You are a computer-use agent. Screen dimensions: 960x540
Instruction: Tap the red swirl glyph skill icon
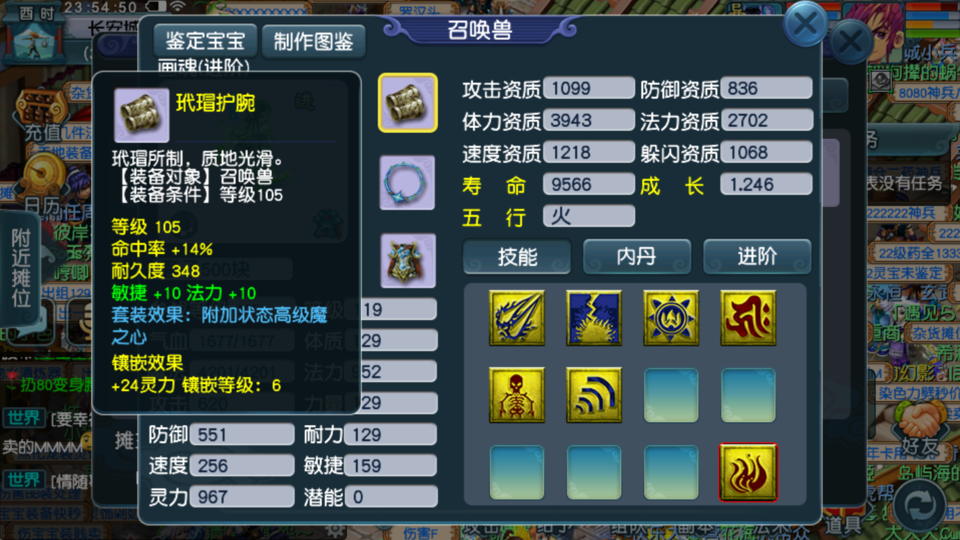[x=748, y=318]
